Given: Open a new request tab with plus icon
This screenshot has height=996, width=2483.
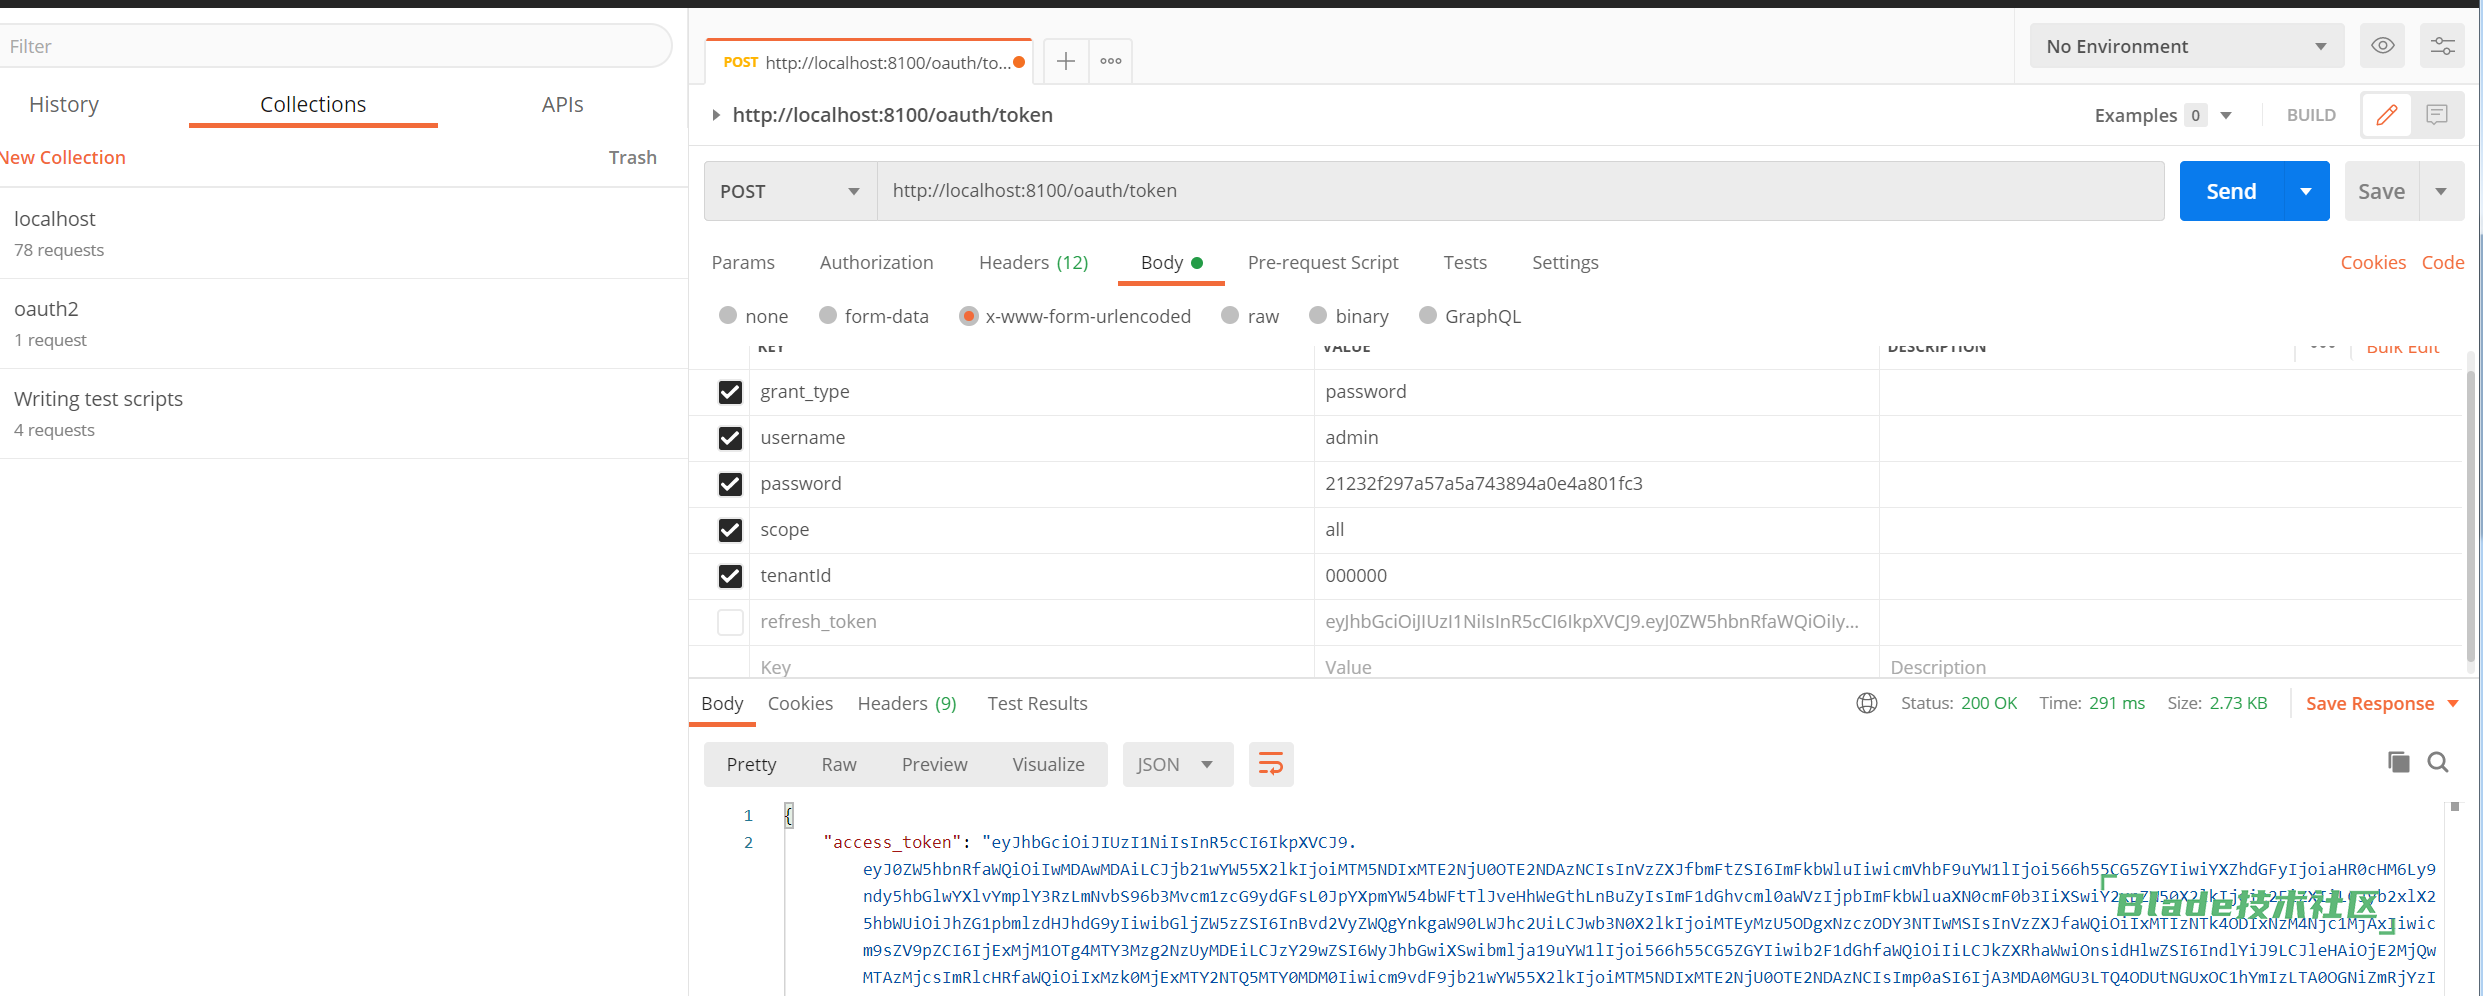Looking at the screenshot, I should click(1066, 61).
